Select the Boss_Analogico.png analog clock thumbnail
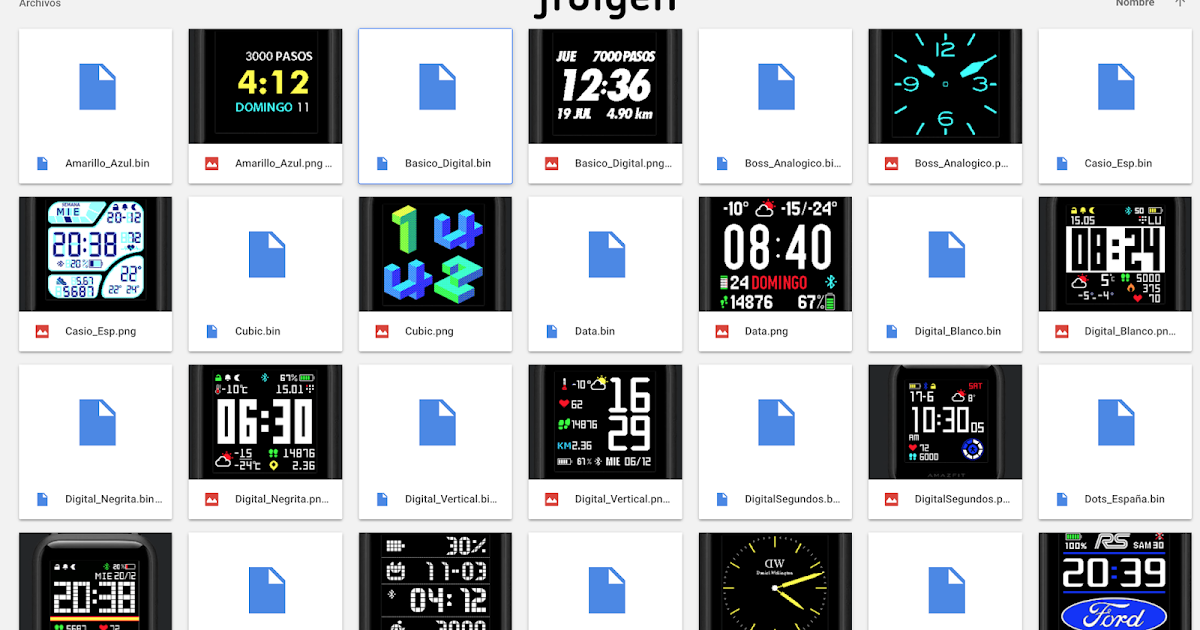Screen dimensions: 1200x630 [x=945, y=86]
